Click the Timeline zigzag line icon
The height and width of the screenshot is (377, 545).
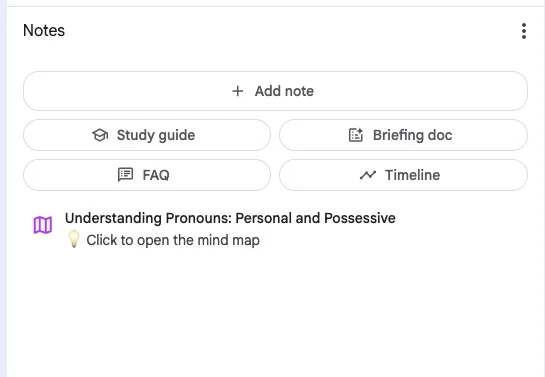coord(368,175)
